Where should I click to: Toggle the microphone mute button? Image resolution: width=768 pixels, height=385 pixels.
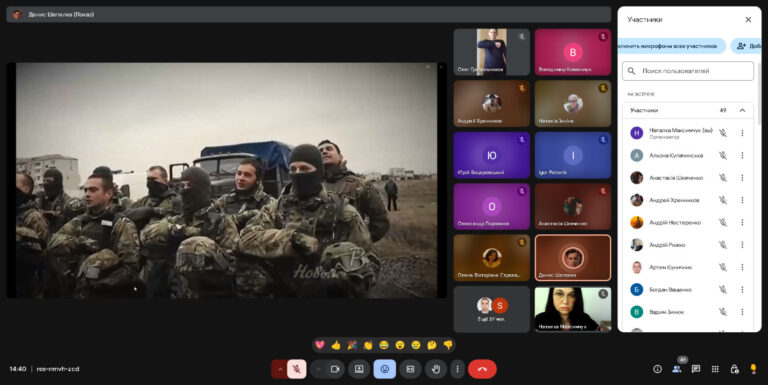point(296,369)
